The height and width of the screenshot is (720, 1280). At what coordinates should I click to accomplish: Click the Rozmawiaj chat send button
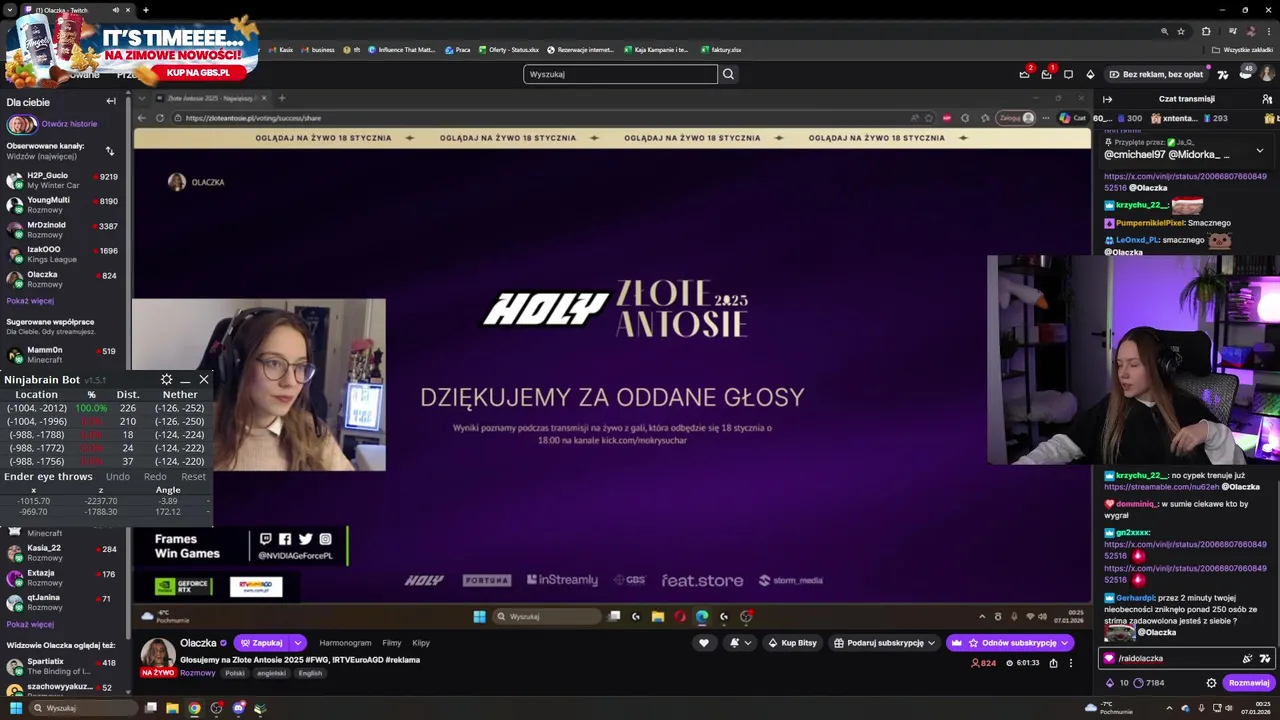1249,683
